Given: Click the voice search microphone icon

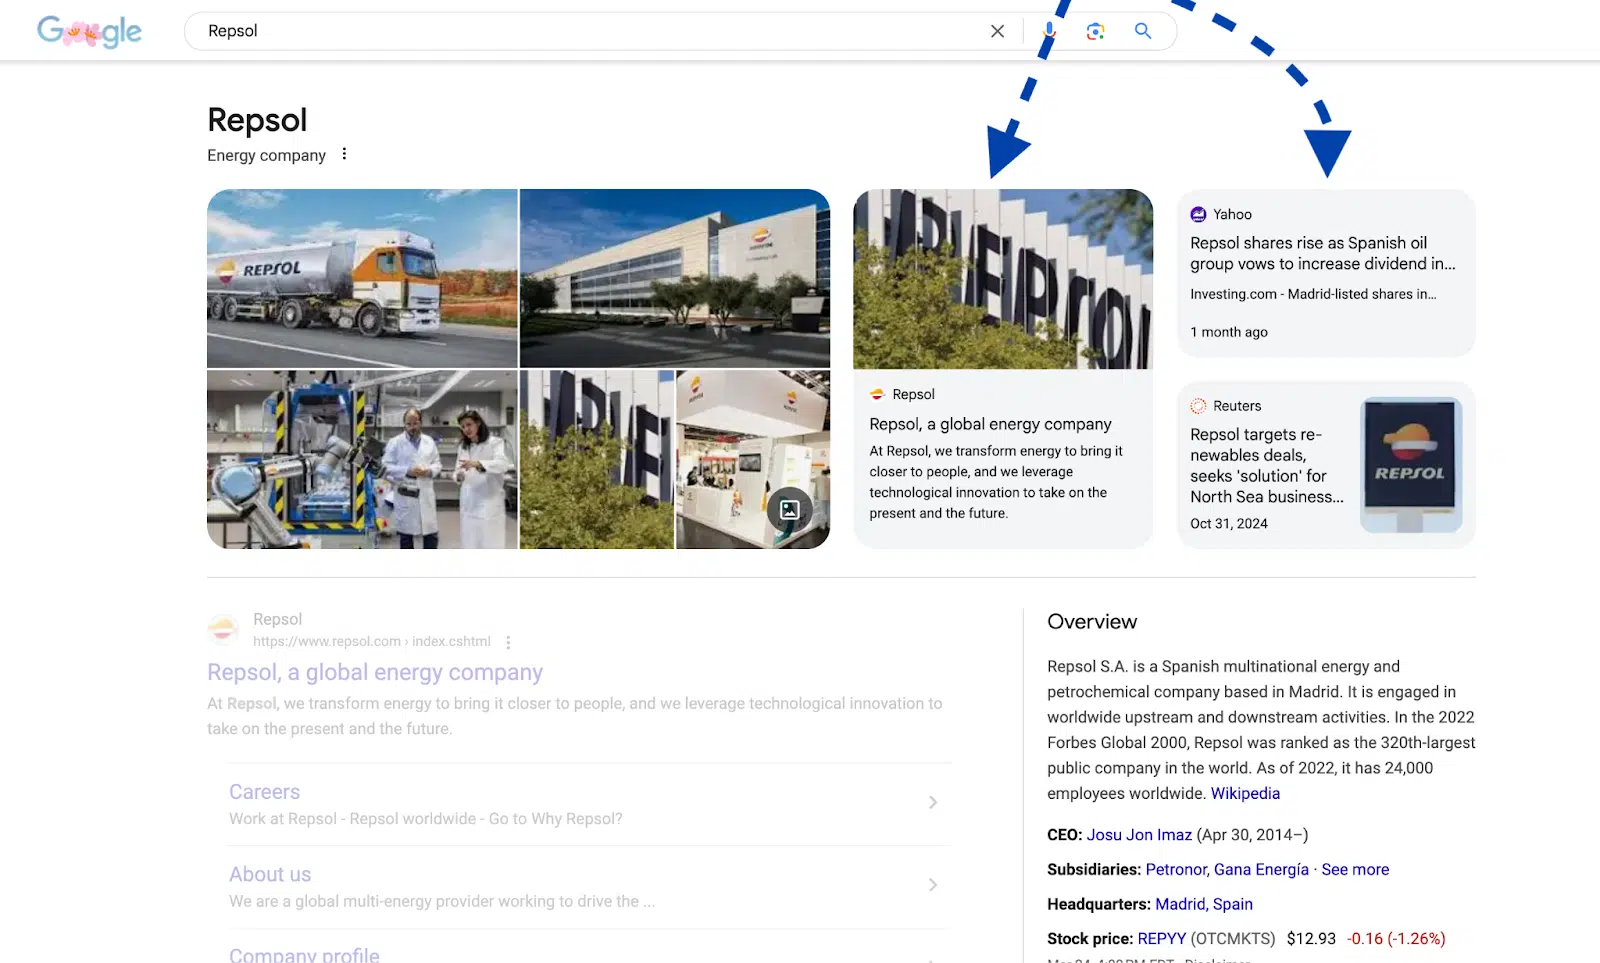Looking at the screenshot, I should tap(1048, 31).
